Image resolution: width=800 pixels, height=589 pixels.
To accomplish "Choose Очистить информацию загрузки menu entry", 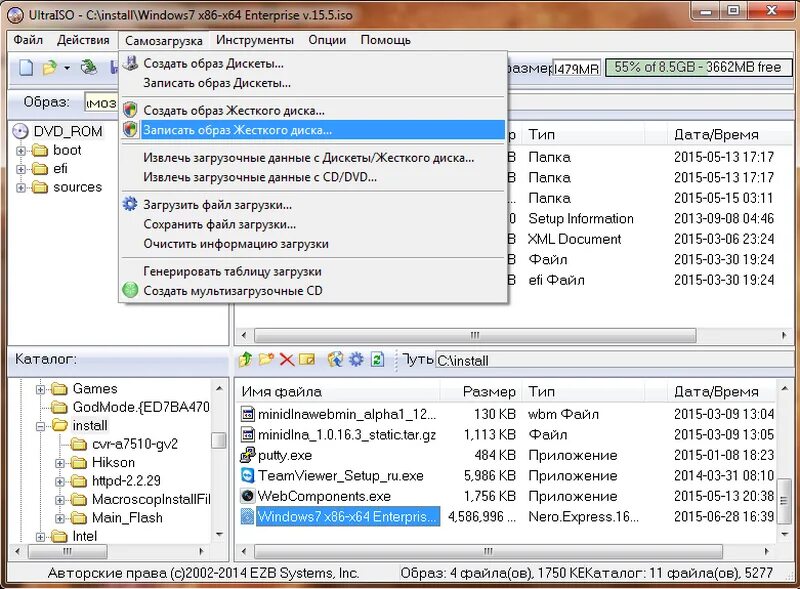I will click(313, 243).
